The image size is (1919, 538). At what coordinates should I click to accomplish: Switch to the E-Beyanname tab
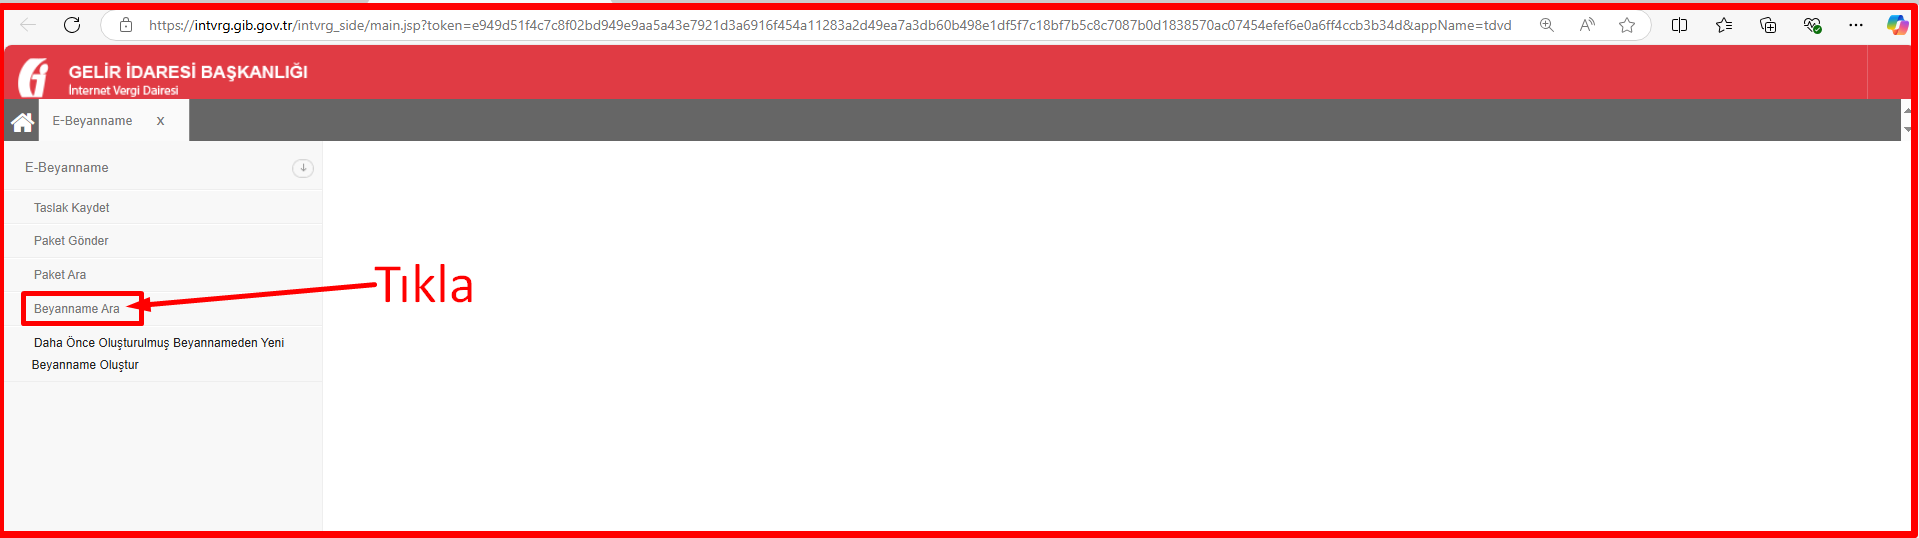[92, 121]
